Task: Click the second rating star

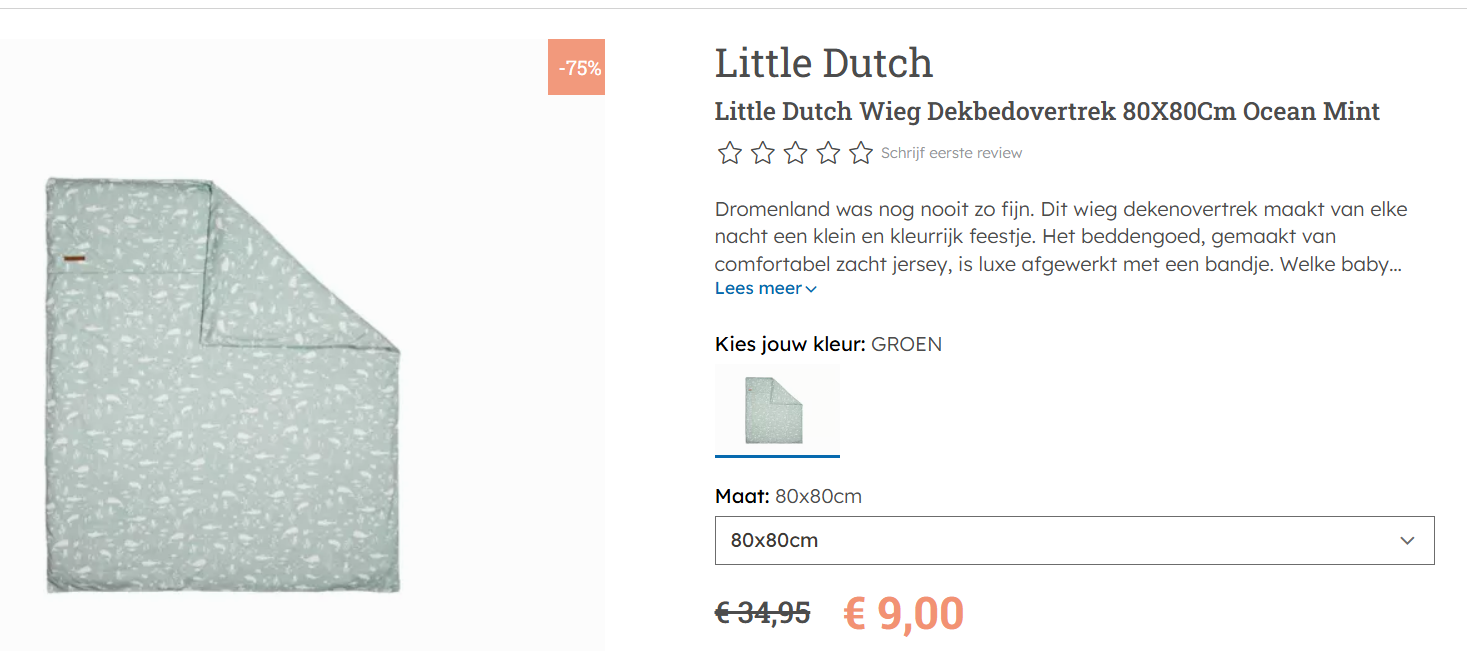Action: tap(762, 152)
